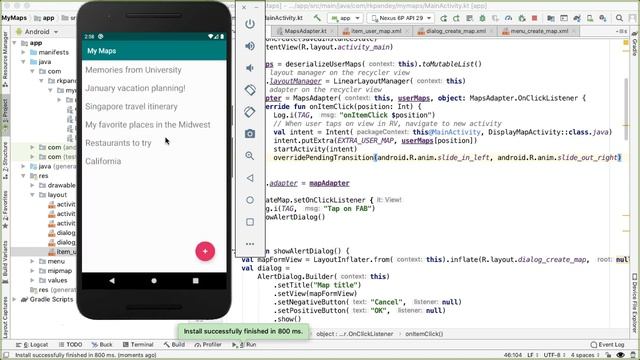Open the Android project view dropdown
The height and width of the screenshot is (360, 640).
pyautogui.click(x=37, y=31)
